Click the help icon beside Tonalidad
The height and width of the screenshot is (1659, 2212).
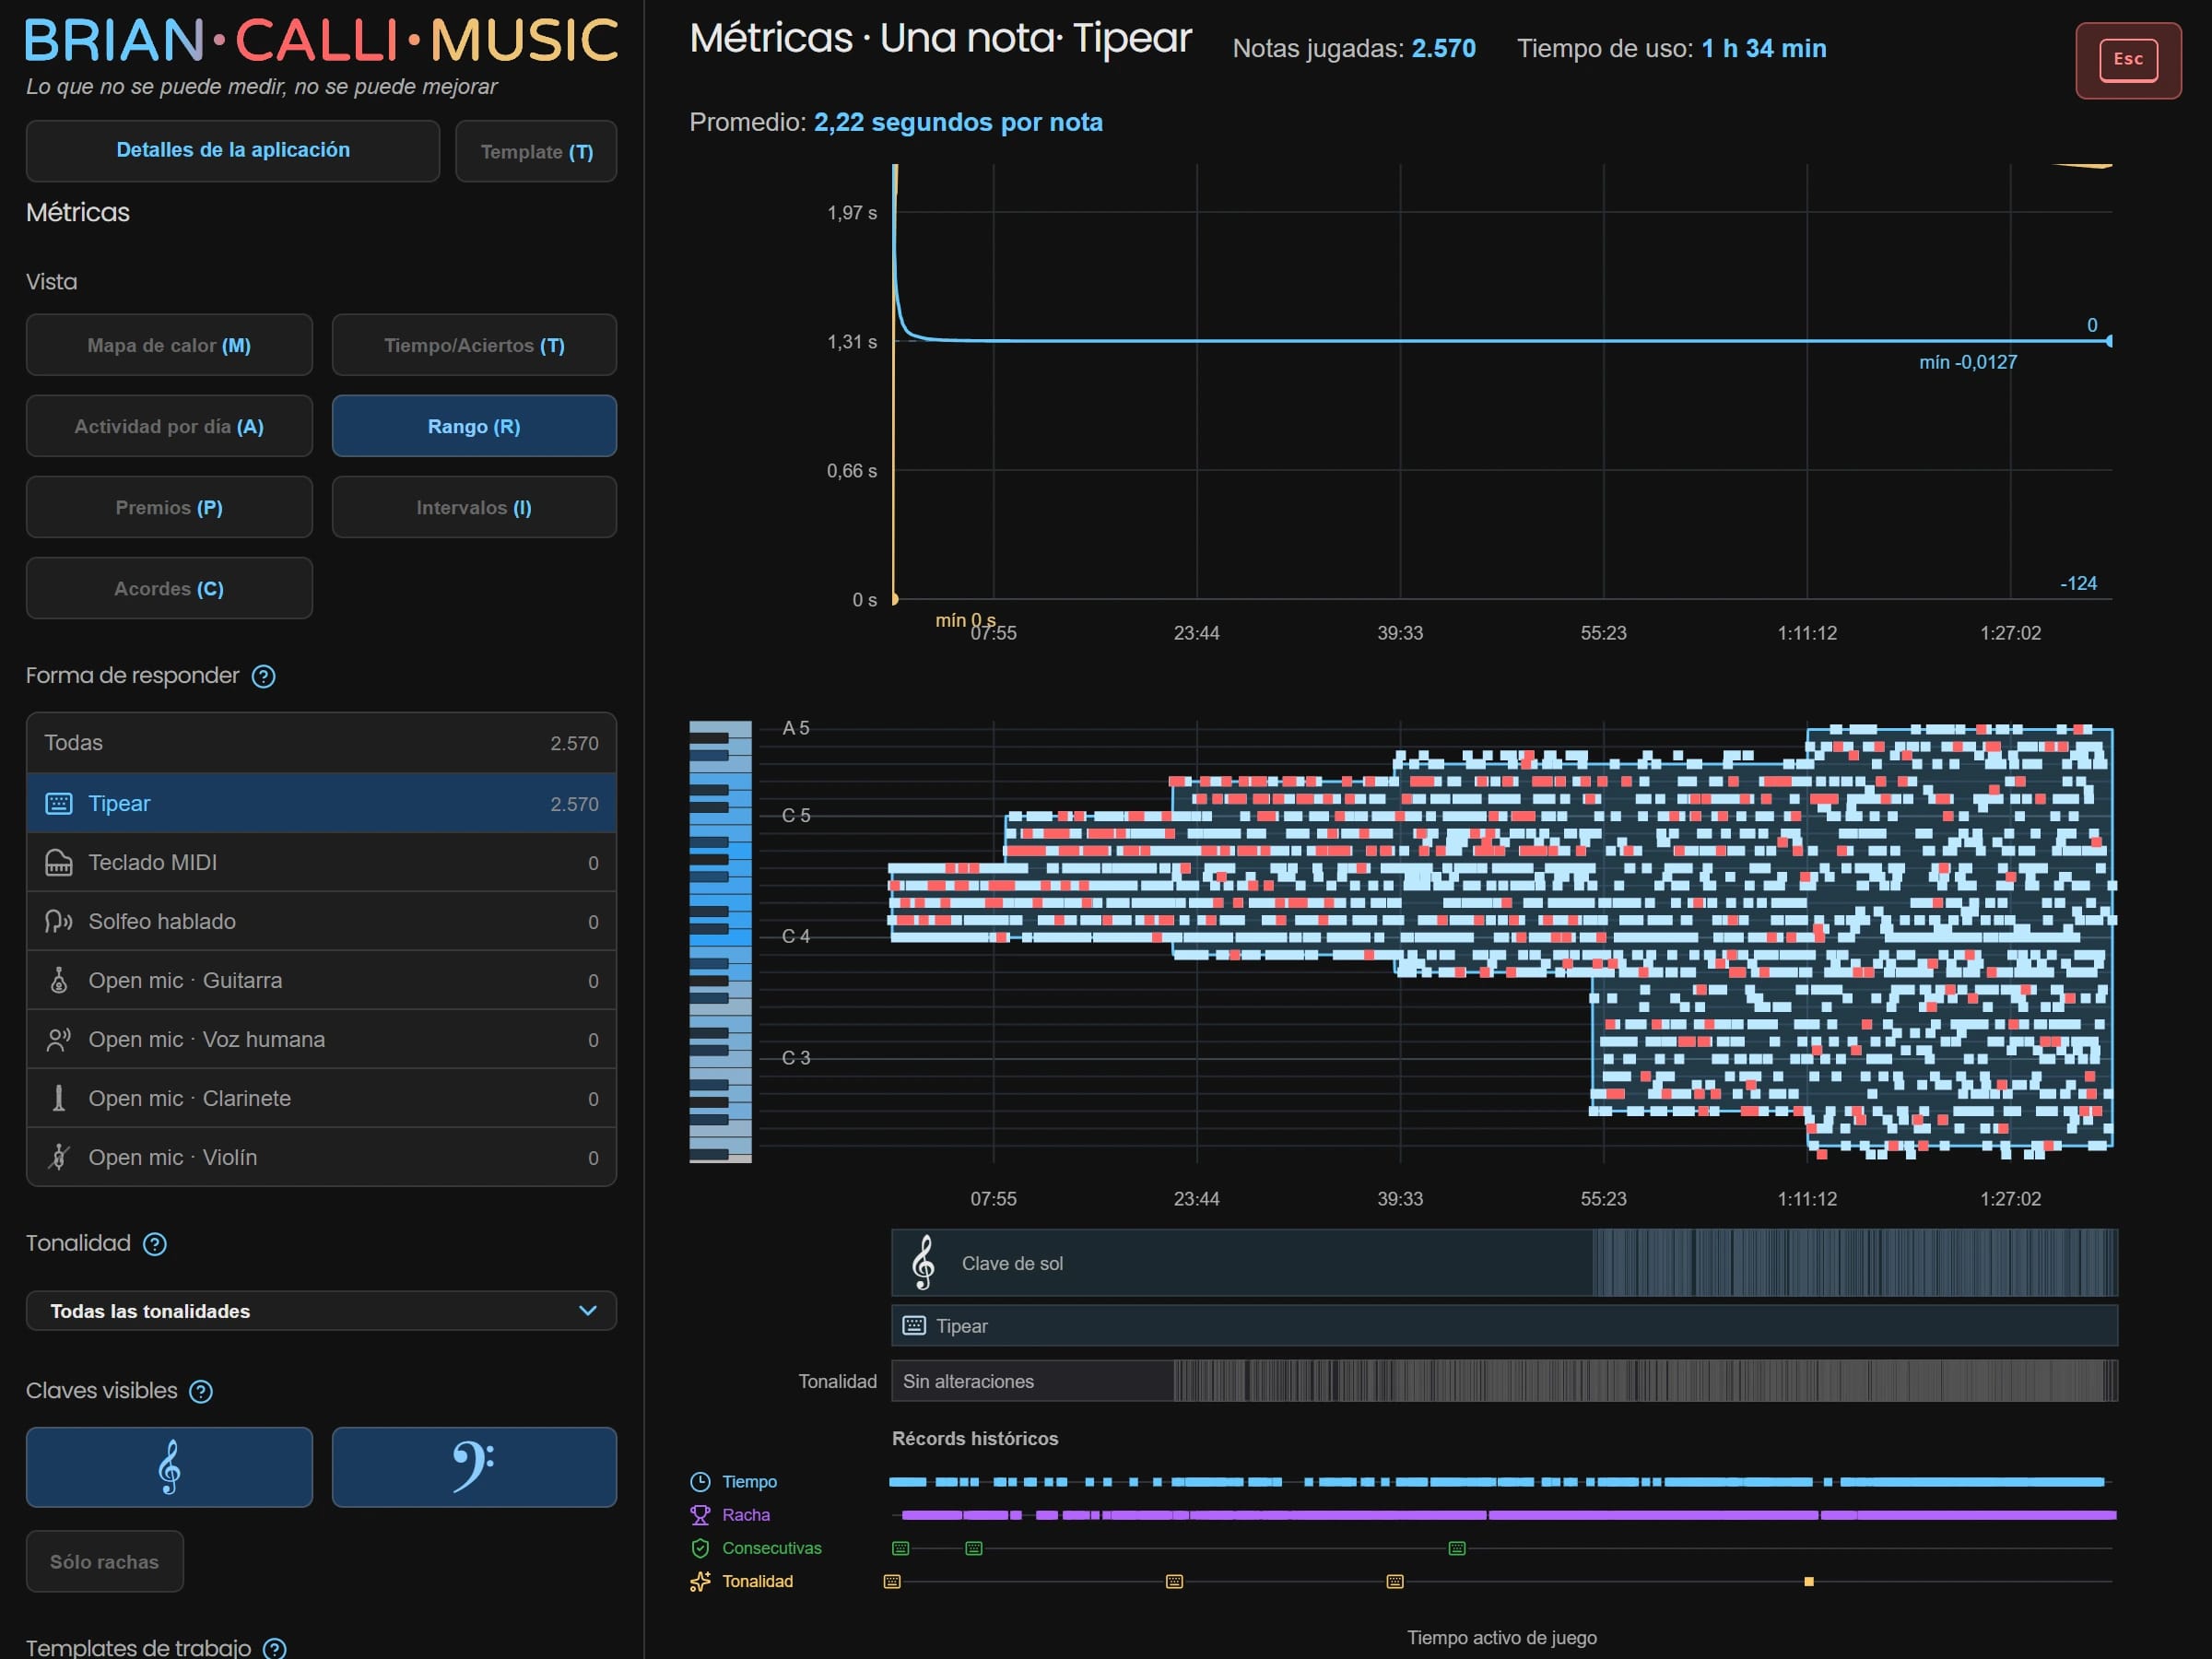coord(155,1244)
